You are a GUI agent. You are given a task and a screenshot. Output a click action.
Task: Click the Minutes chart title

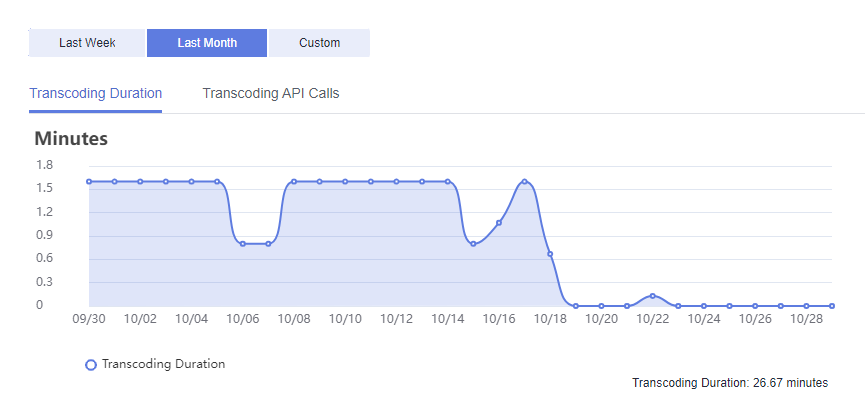click(71, 139)
